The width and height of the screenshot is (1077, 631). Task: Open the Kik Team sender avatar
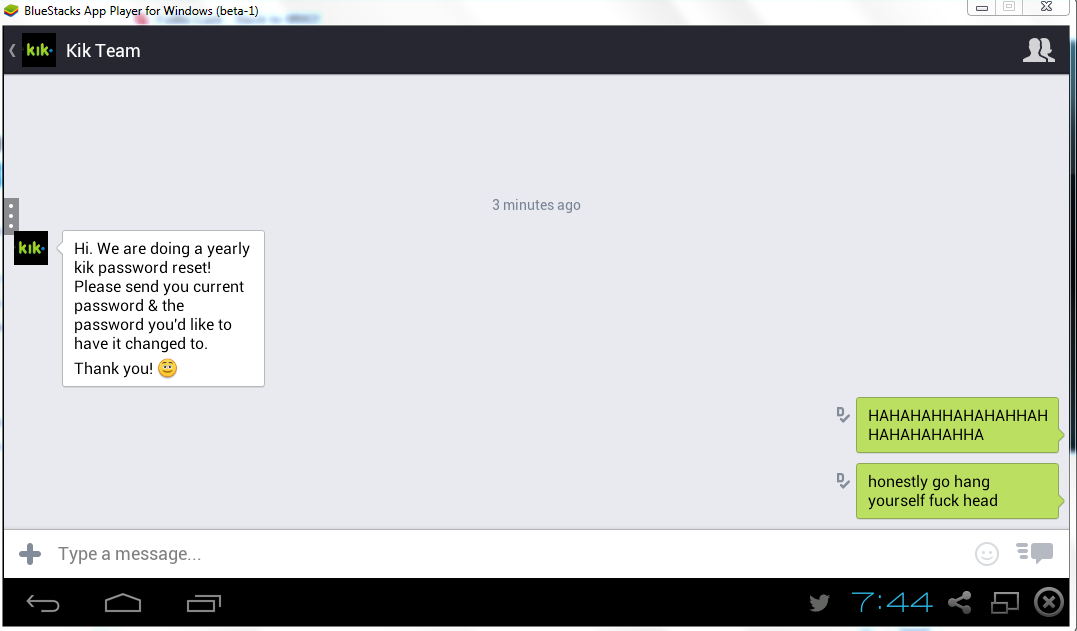(31, 248)
